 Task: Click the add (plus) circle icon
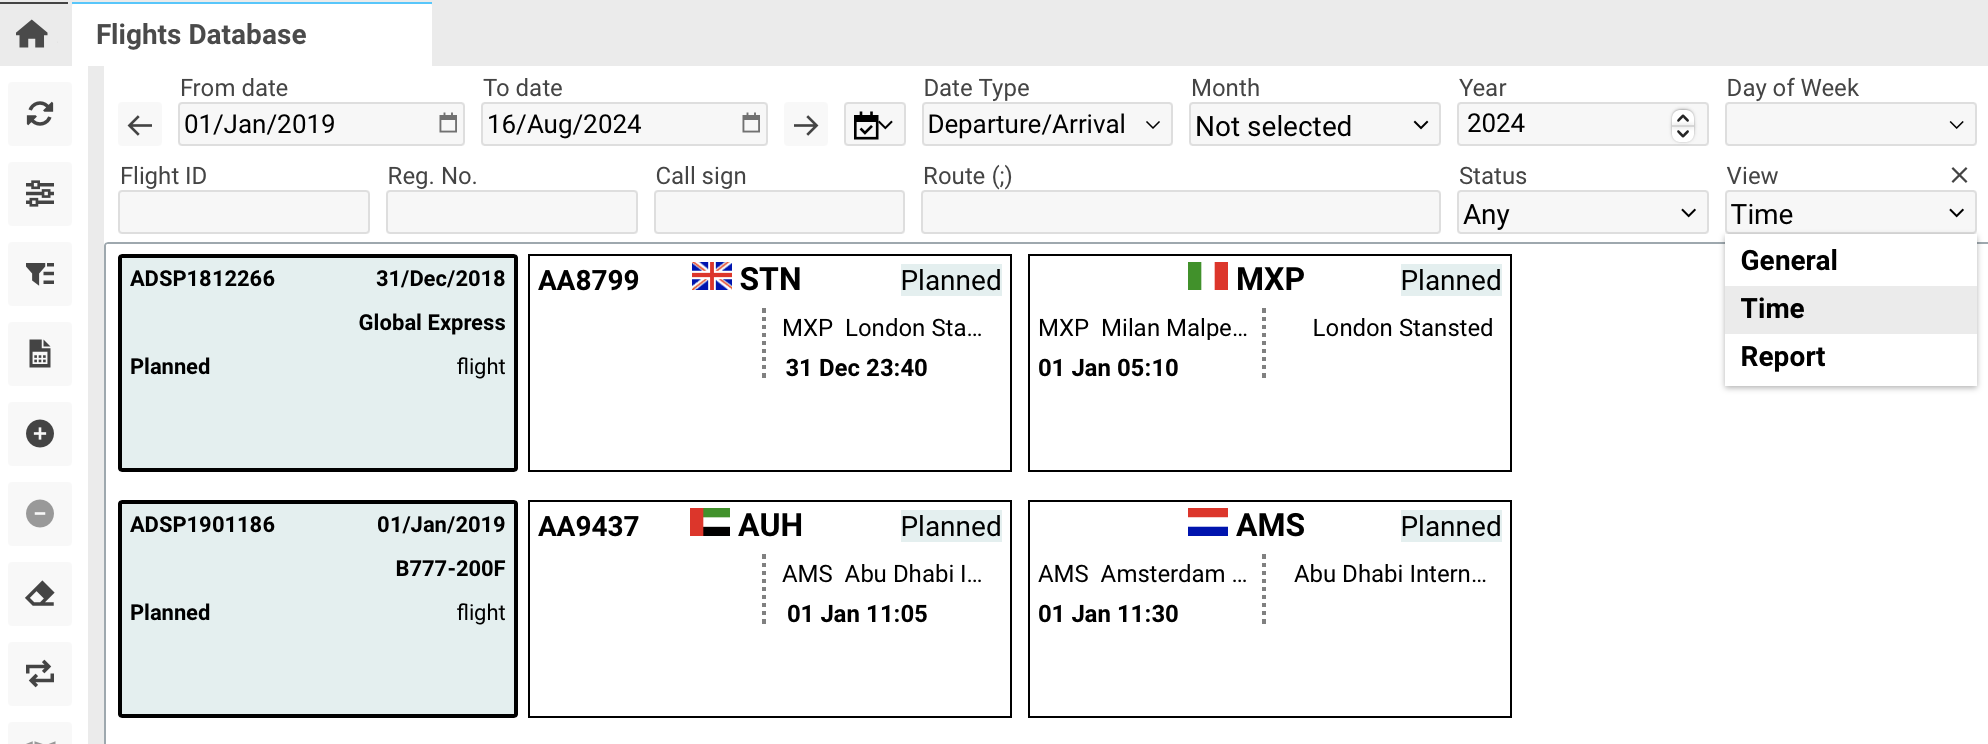40,434
